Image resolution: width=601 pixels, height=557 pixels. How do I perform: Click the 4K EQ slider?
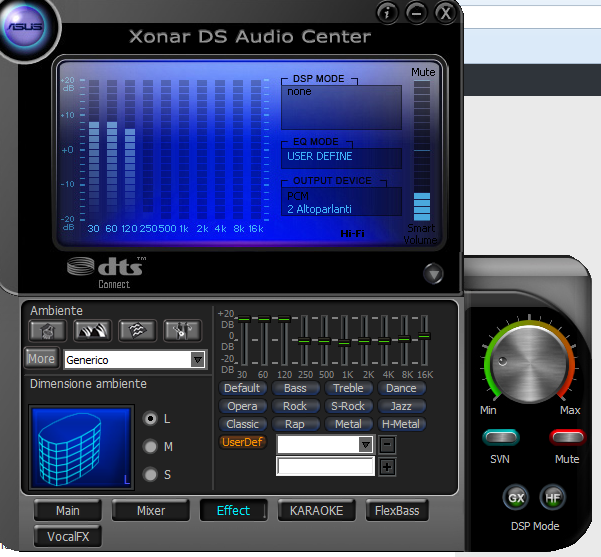point(384,341)
